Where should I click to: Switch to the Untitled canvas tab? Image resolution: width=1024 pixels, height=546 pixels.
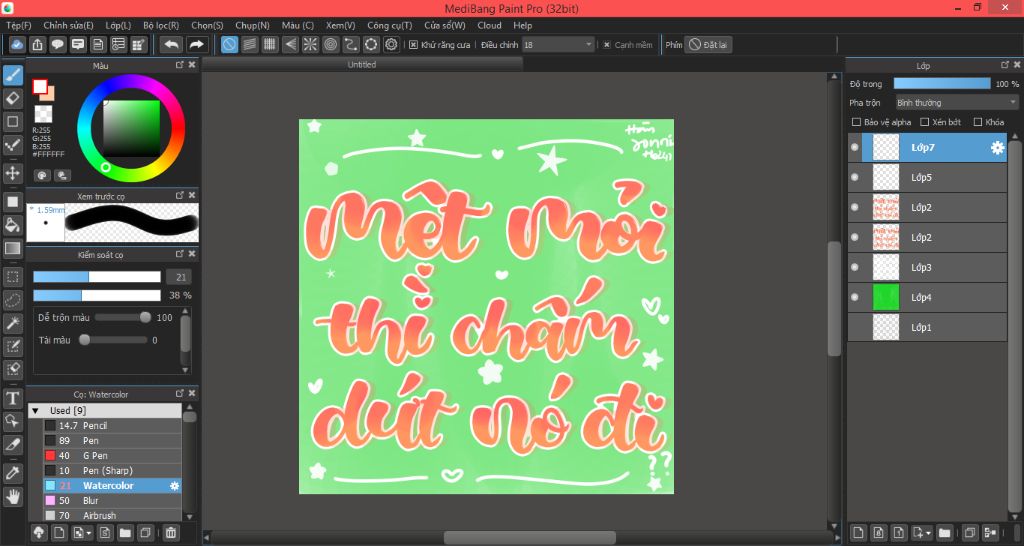coord(362,65)
